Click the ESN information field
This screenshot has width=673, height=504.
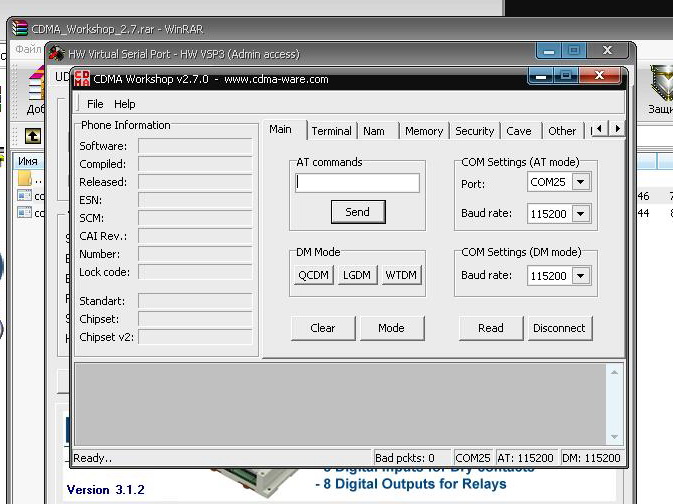pyautogui.click(x=195, y=200)
